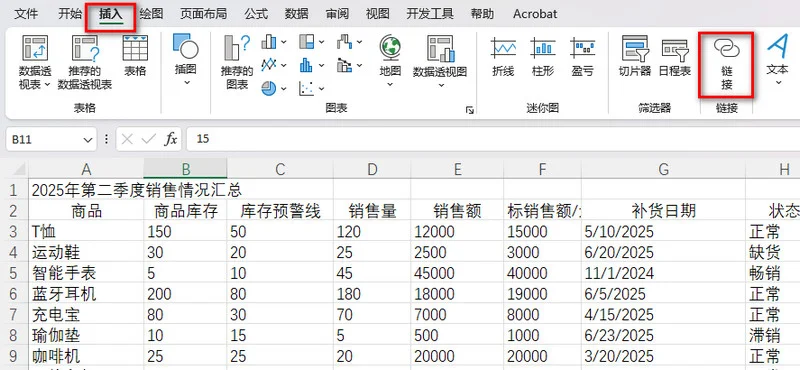Switch to the Acrobat tab
The width and height of the screenshot is (800, 370).
click(535, 14)
